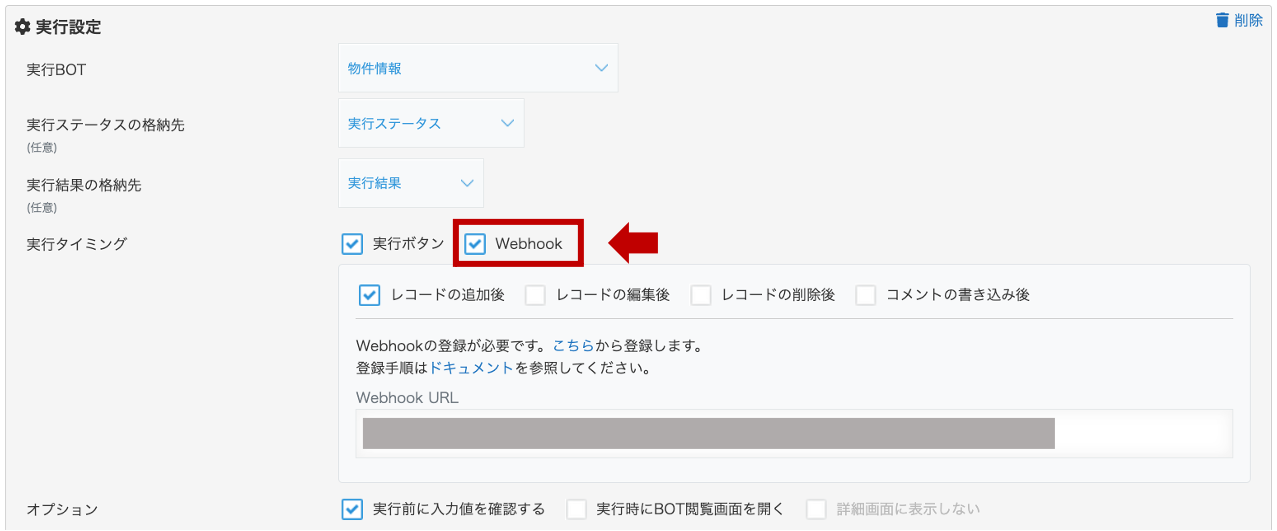This screenshot has width=1277, height=531.
Task: Check the コメントの書き込み後 checkbox
Action: coord(866,295)
